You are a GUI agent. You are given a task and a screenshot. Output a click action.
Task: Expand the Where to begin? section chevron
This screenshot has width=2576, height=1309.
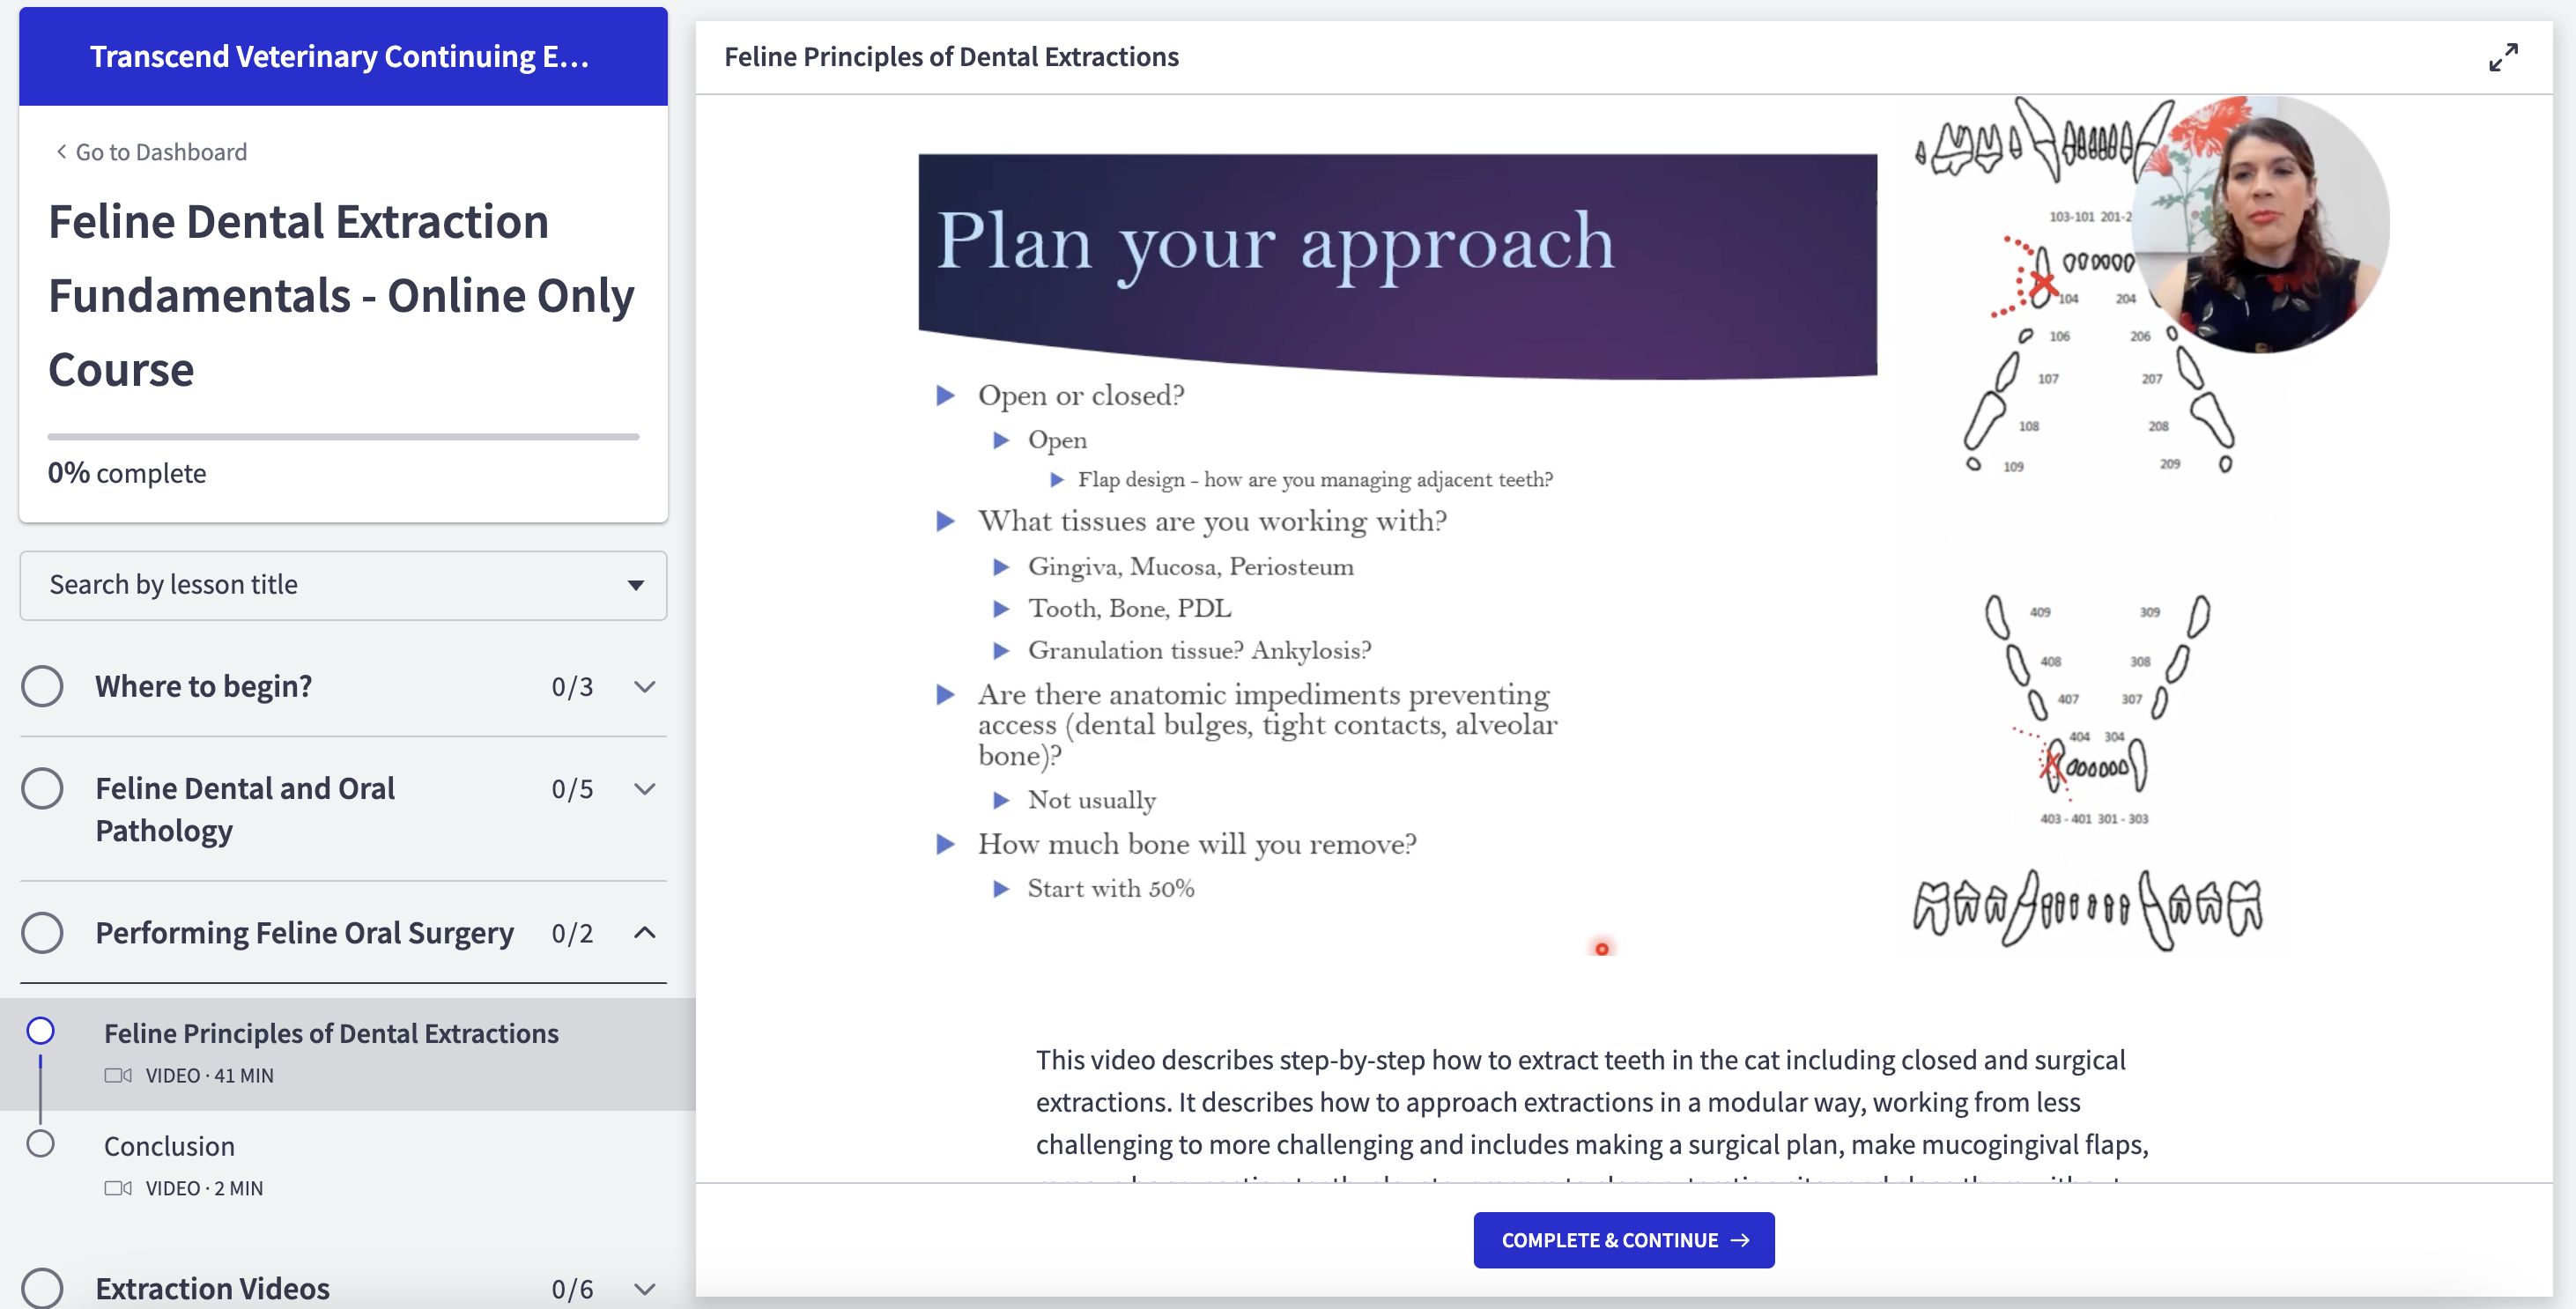pyautogui.click(x=645, y=687)
